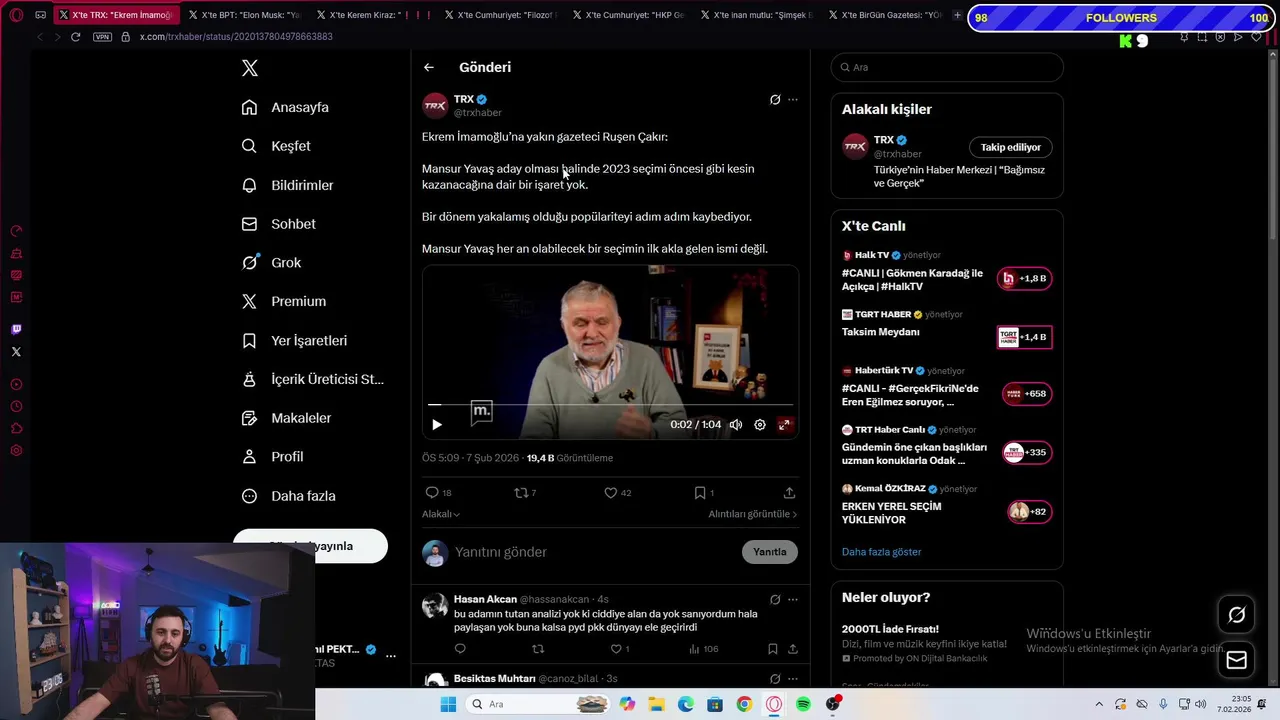Open Premium page

[284, 301]
